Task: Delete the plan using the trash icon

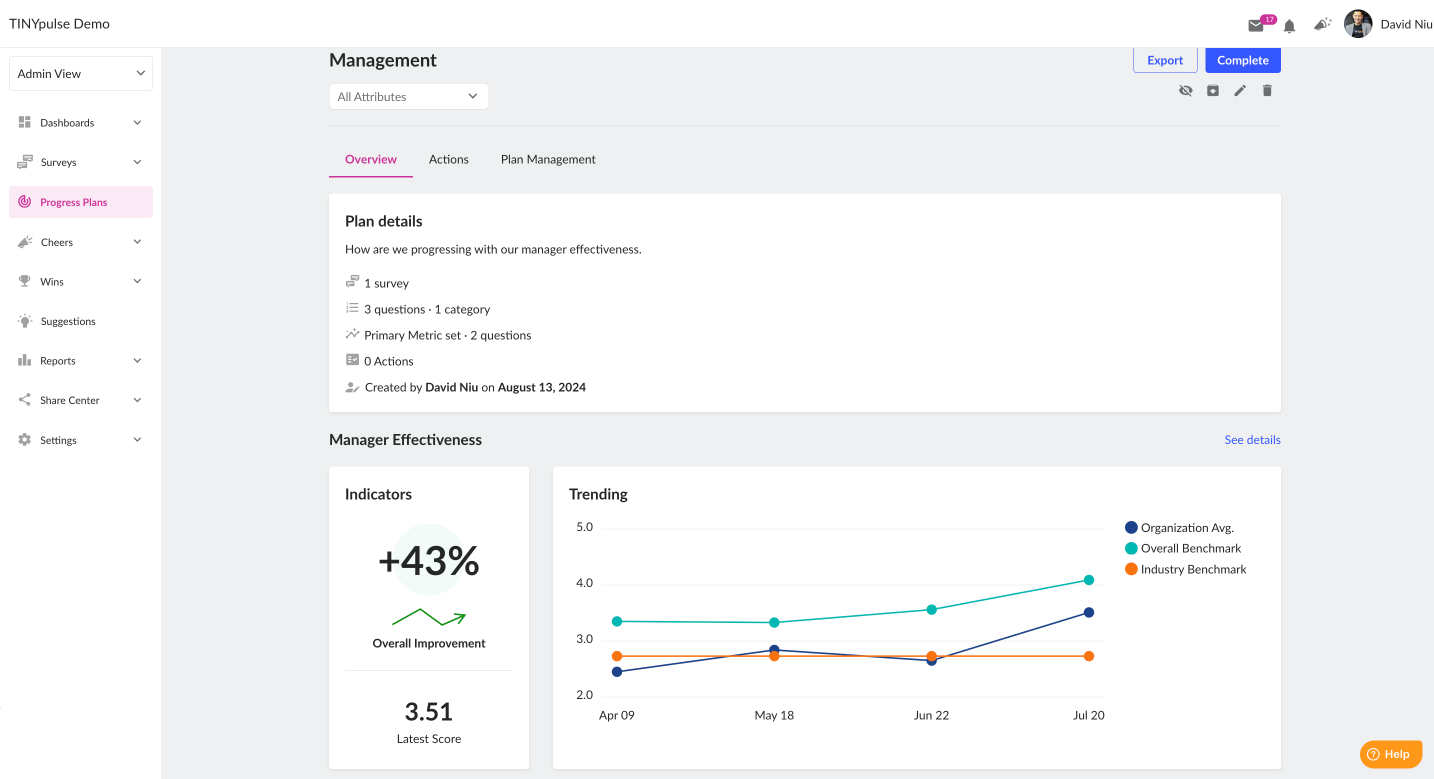Action: click(x=1267, y=91)
